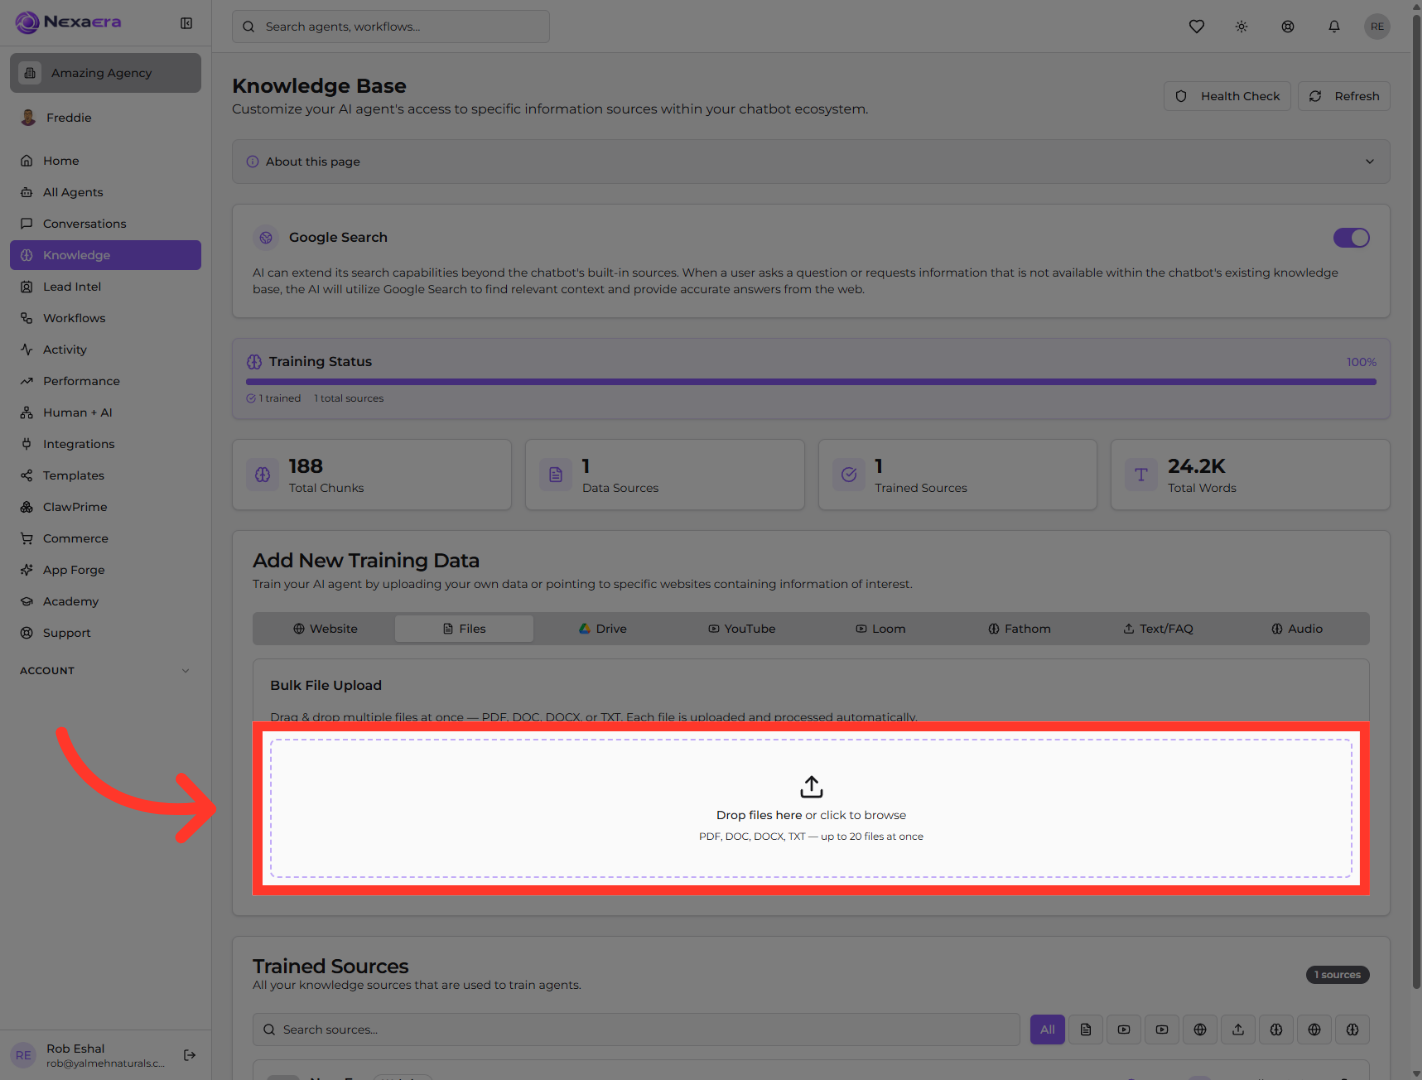The width and height of the screenshot is (1422, 1080).
Task: Open the Amazing Agency workspace selector
Action: point(105,73)
